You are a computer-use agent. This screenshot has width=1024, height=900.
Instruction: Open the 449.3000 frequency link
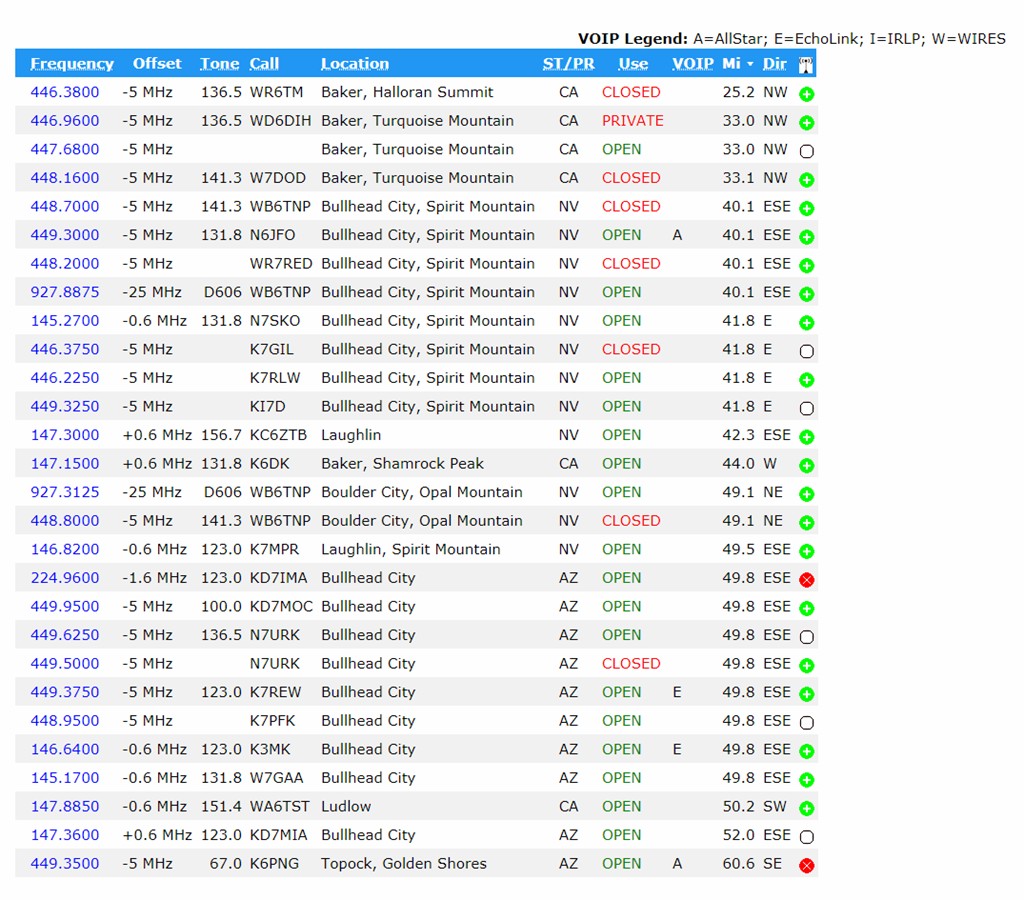(65, 235)
